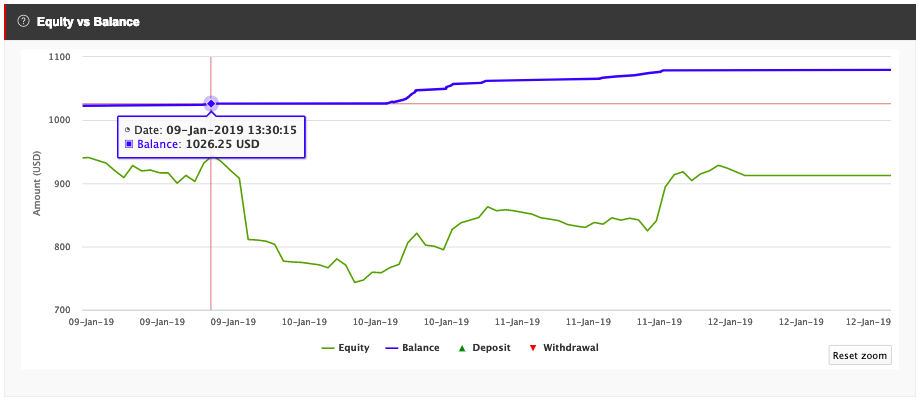Click the 1100 y-axis label
This screenshot has height=402, width=921.
pyautogui.click(x=60, y=57)
